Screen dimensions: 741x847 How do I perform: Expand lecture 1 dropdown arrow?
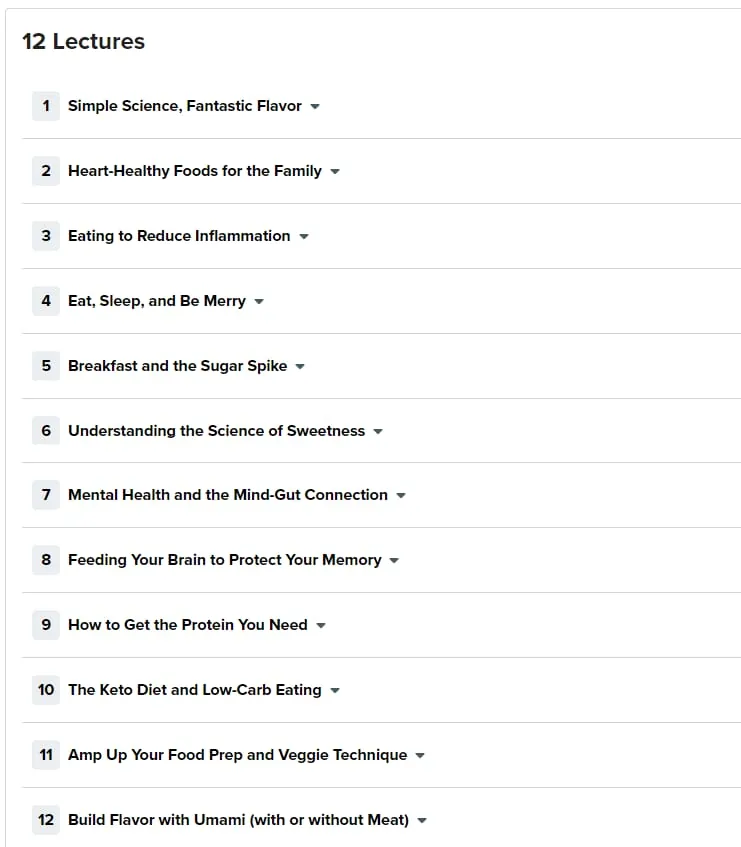pos(315,106)
